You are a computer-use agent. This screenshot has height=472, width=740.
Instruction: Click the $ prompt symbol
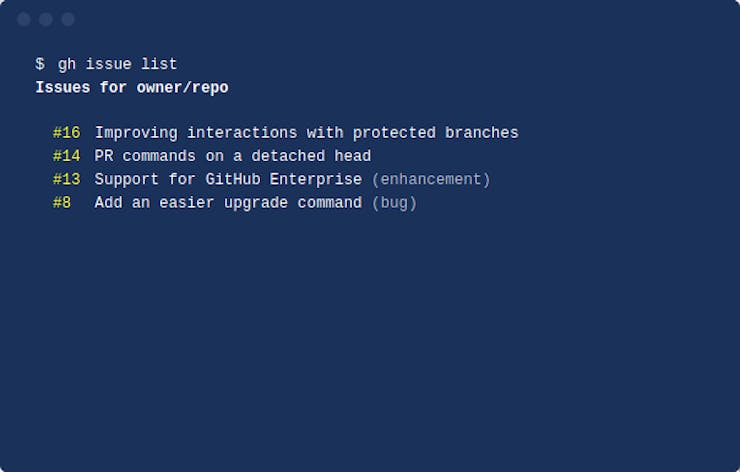point(40,64)
